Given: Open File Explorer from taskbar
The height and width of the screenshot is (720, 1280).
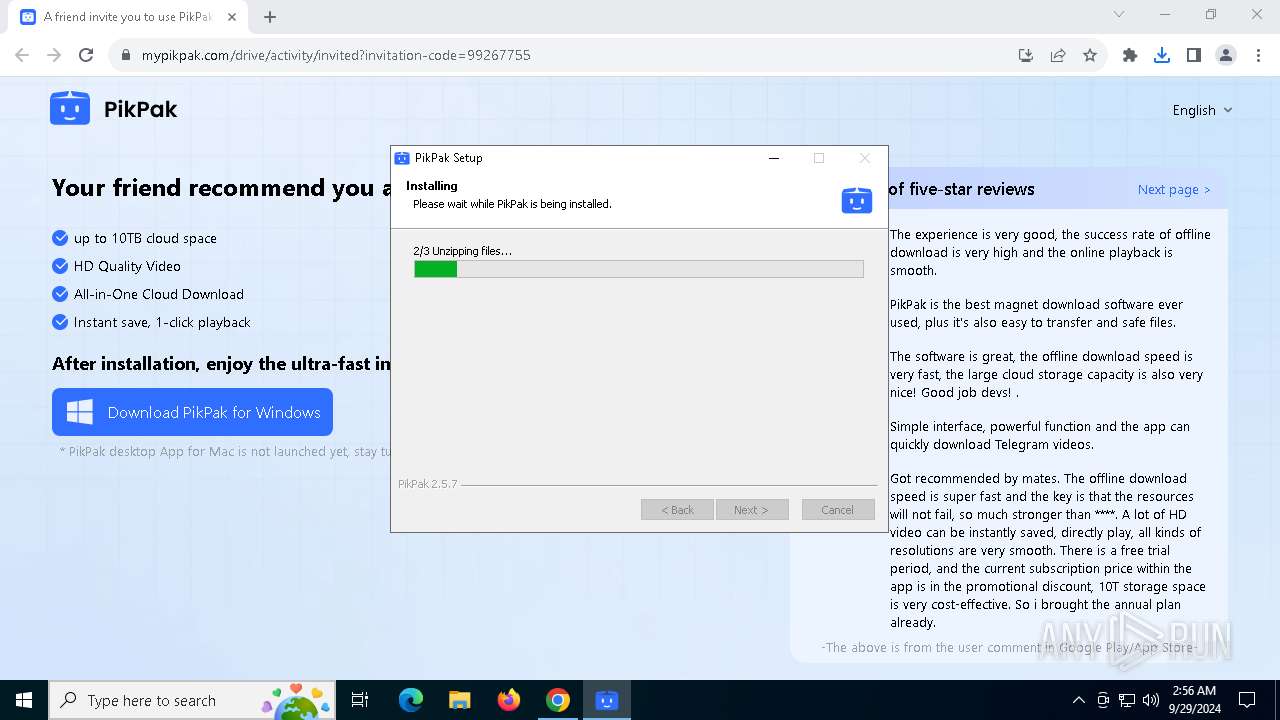Looking at the screenshot, I should click(459, 700).
